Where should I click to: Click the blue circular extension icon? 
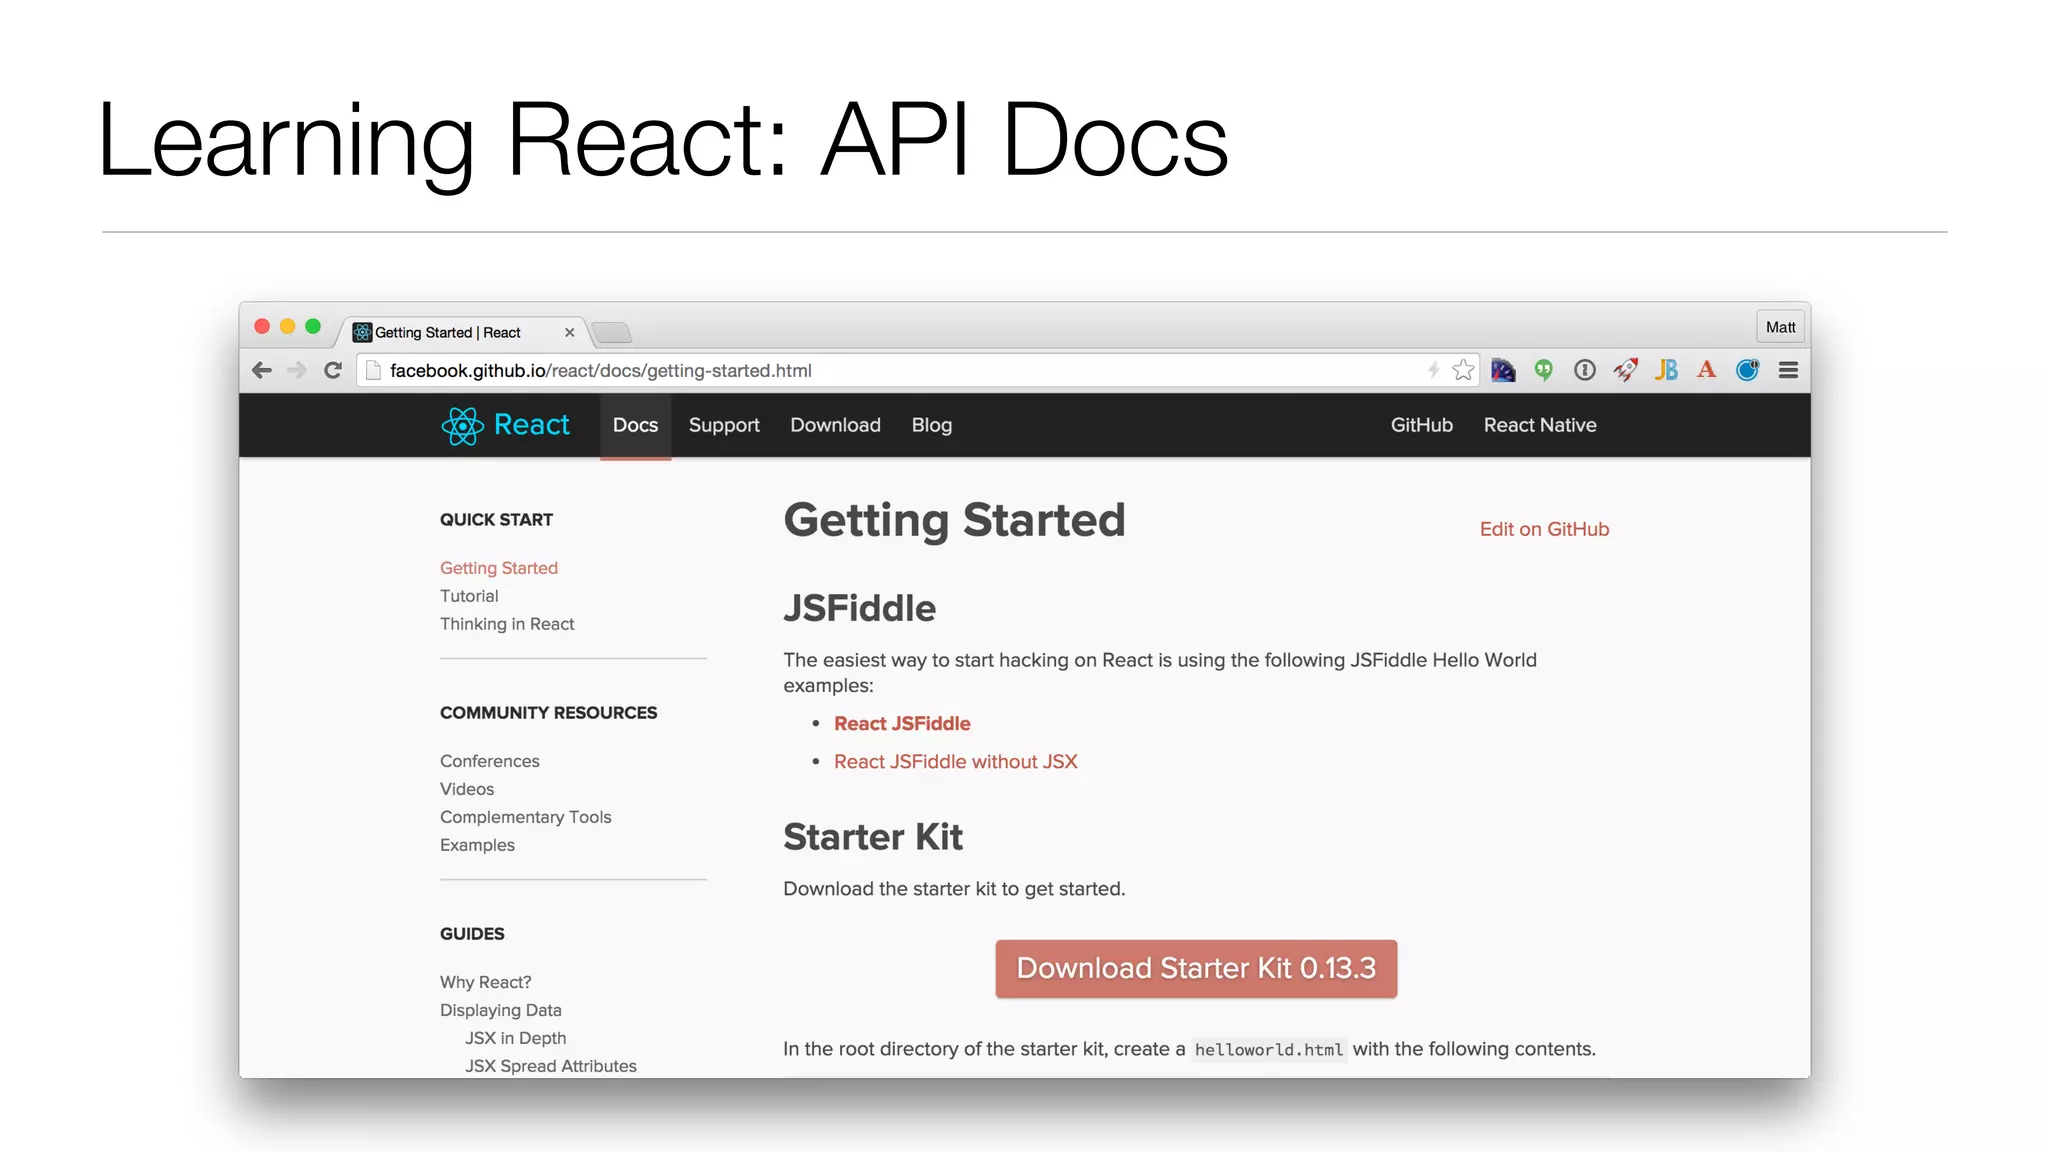1747,370
